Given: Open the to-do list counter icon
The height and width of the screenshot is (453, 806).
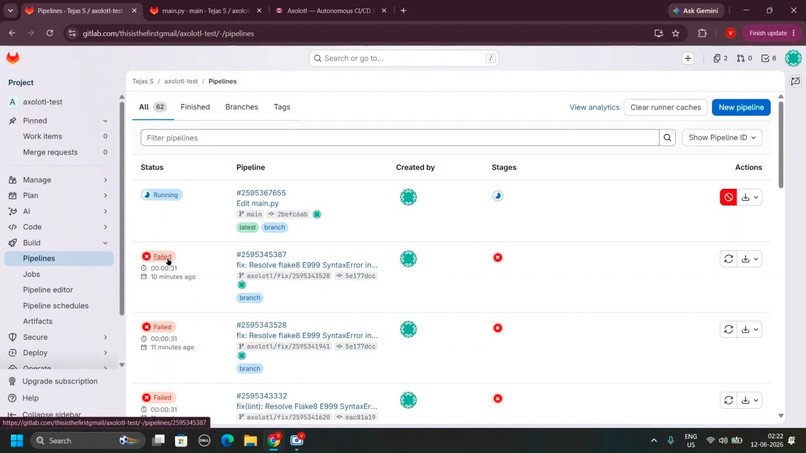Looking at the screenshot, I should point(768,58).
